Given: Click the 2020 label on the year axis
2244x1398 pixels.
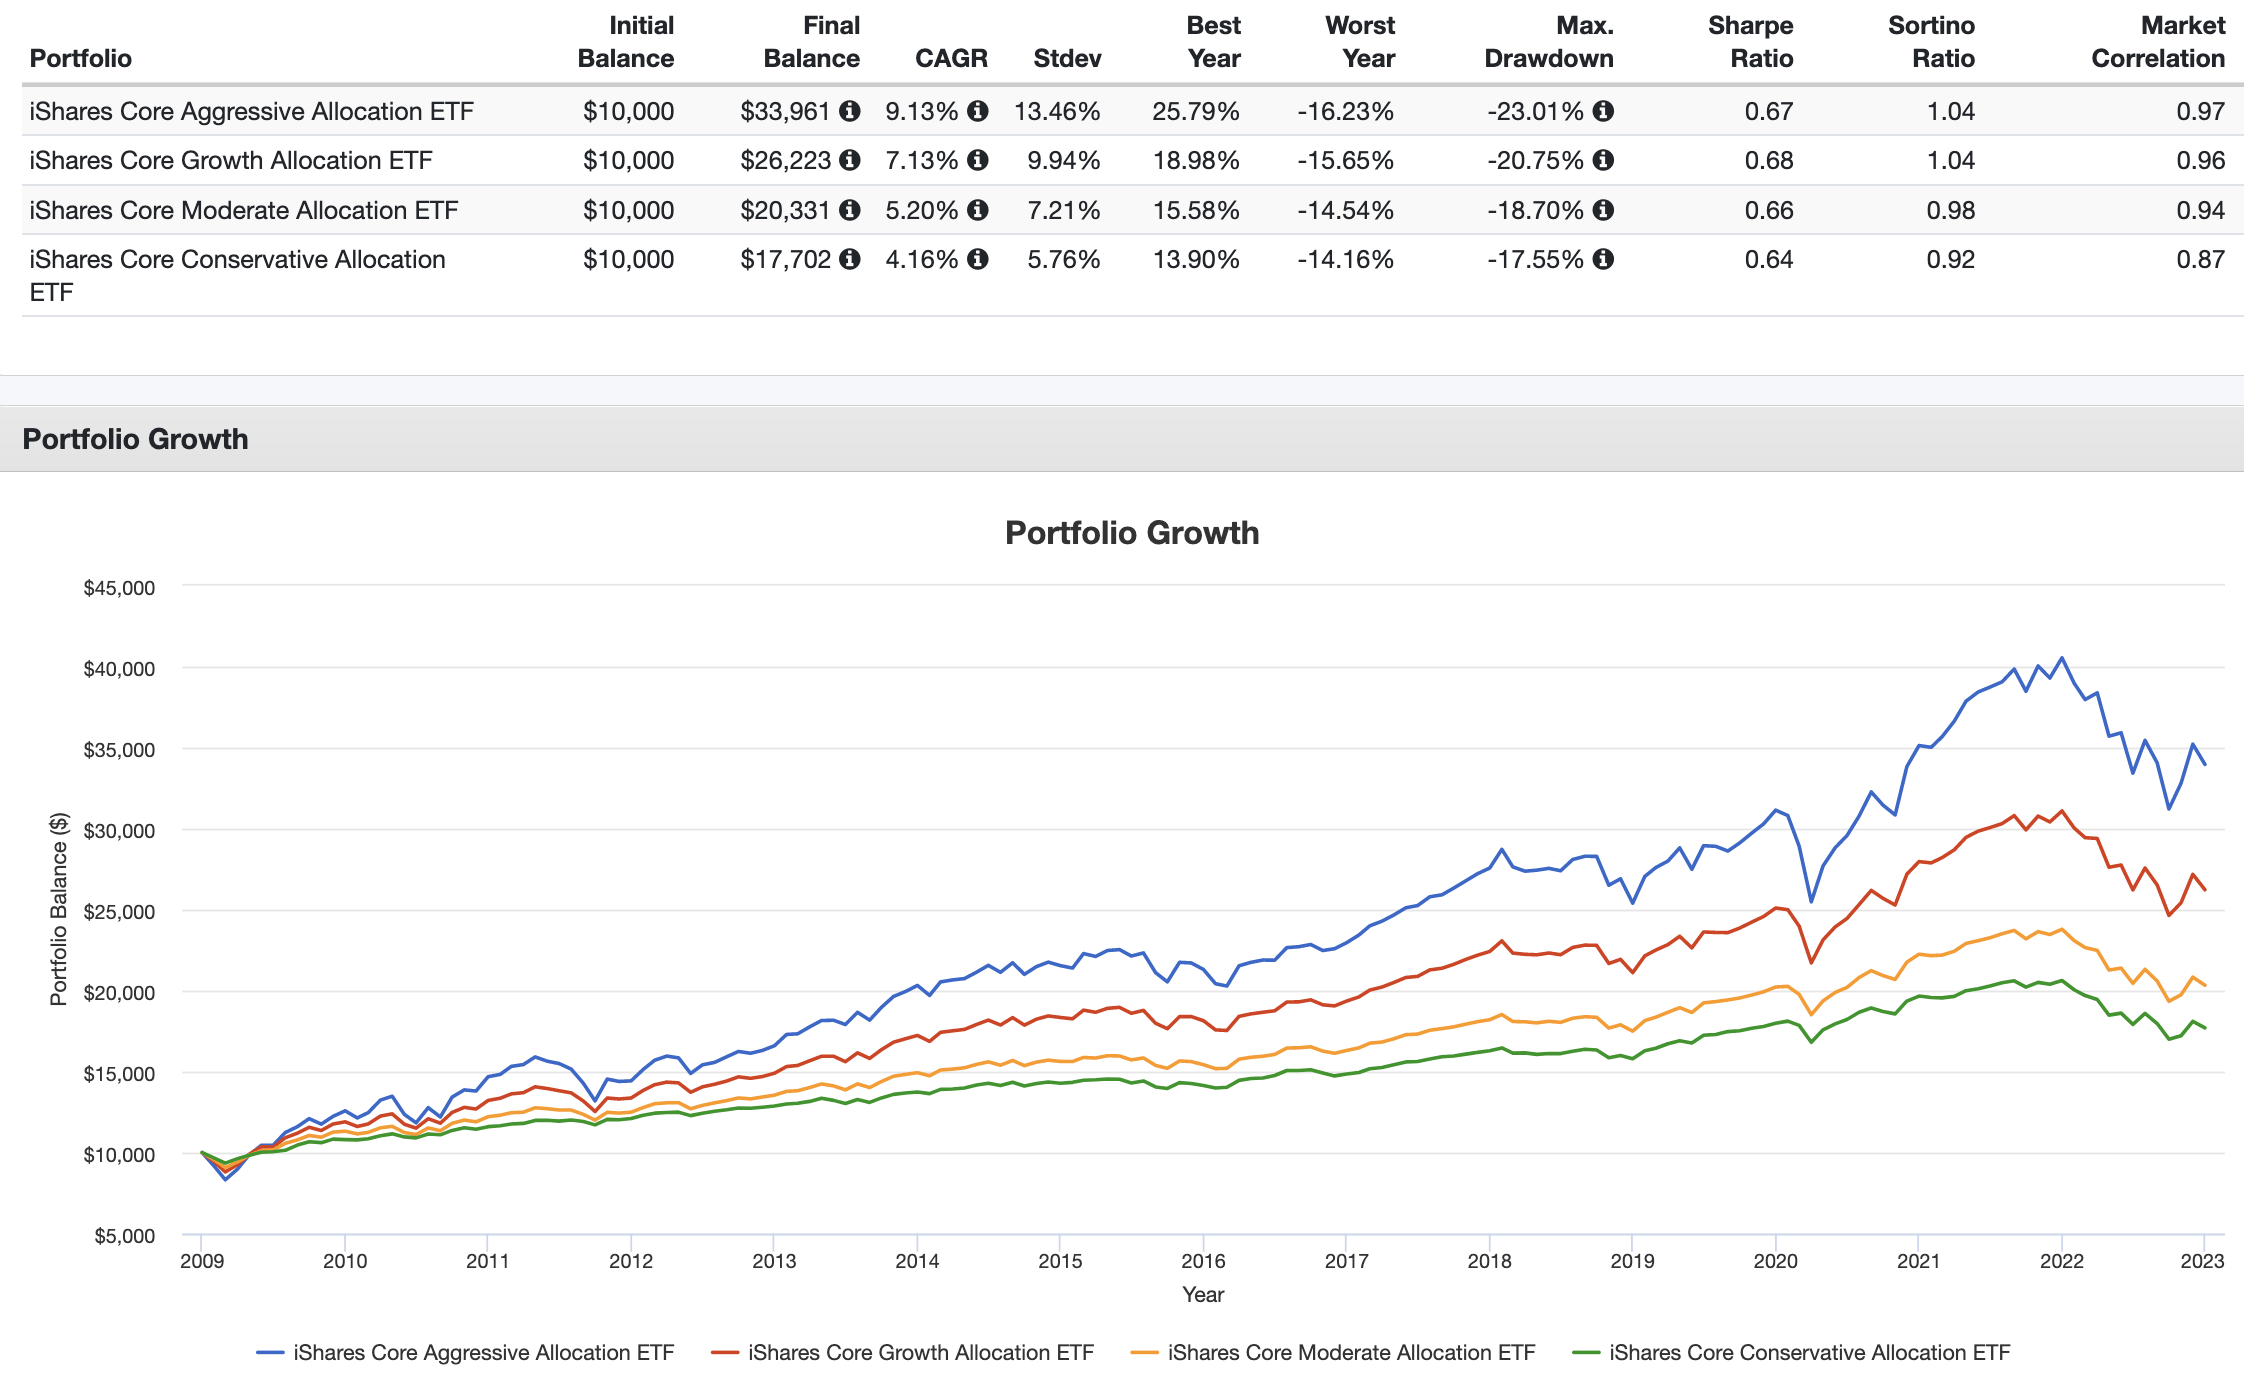Looking at the screenshot, I should (1775, 1261).
